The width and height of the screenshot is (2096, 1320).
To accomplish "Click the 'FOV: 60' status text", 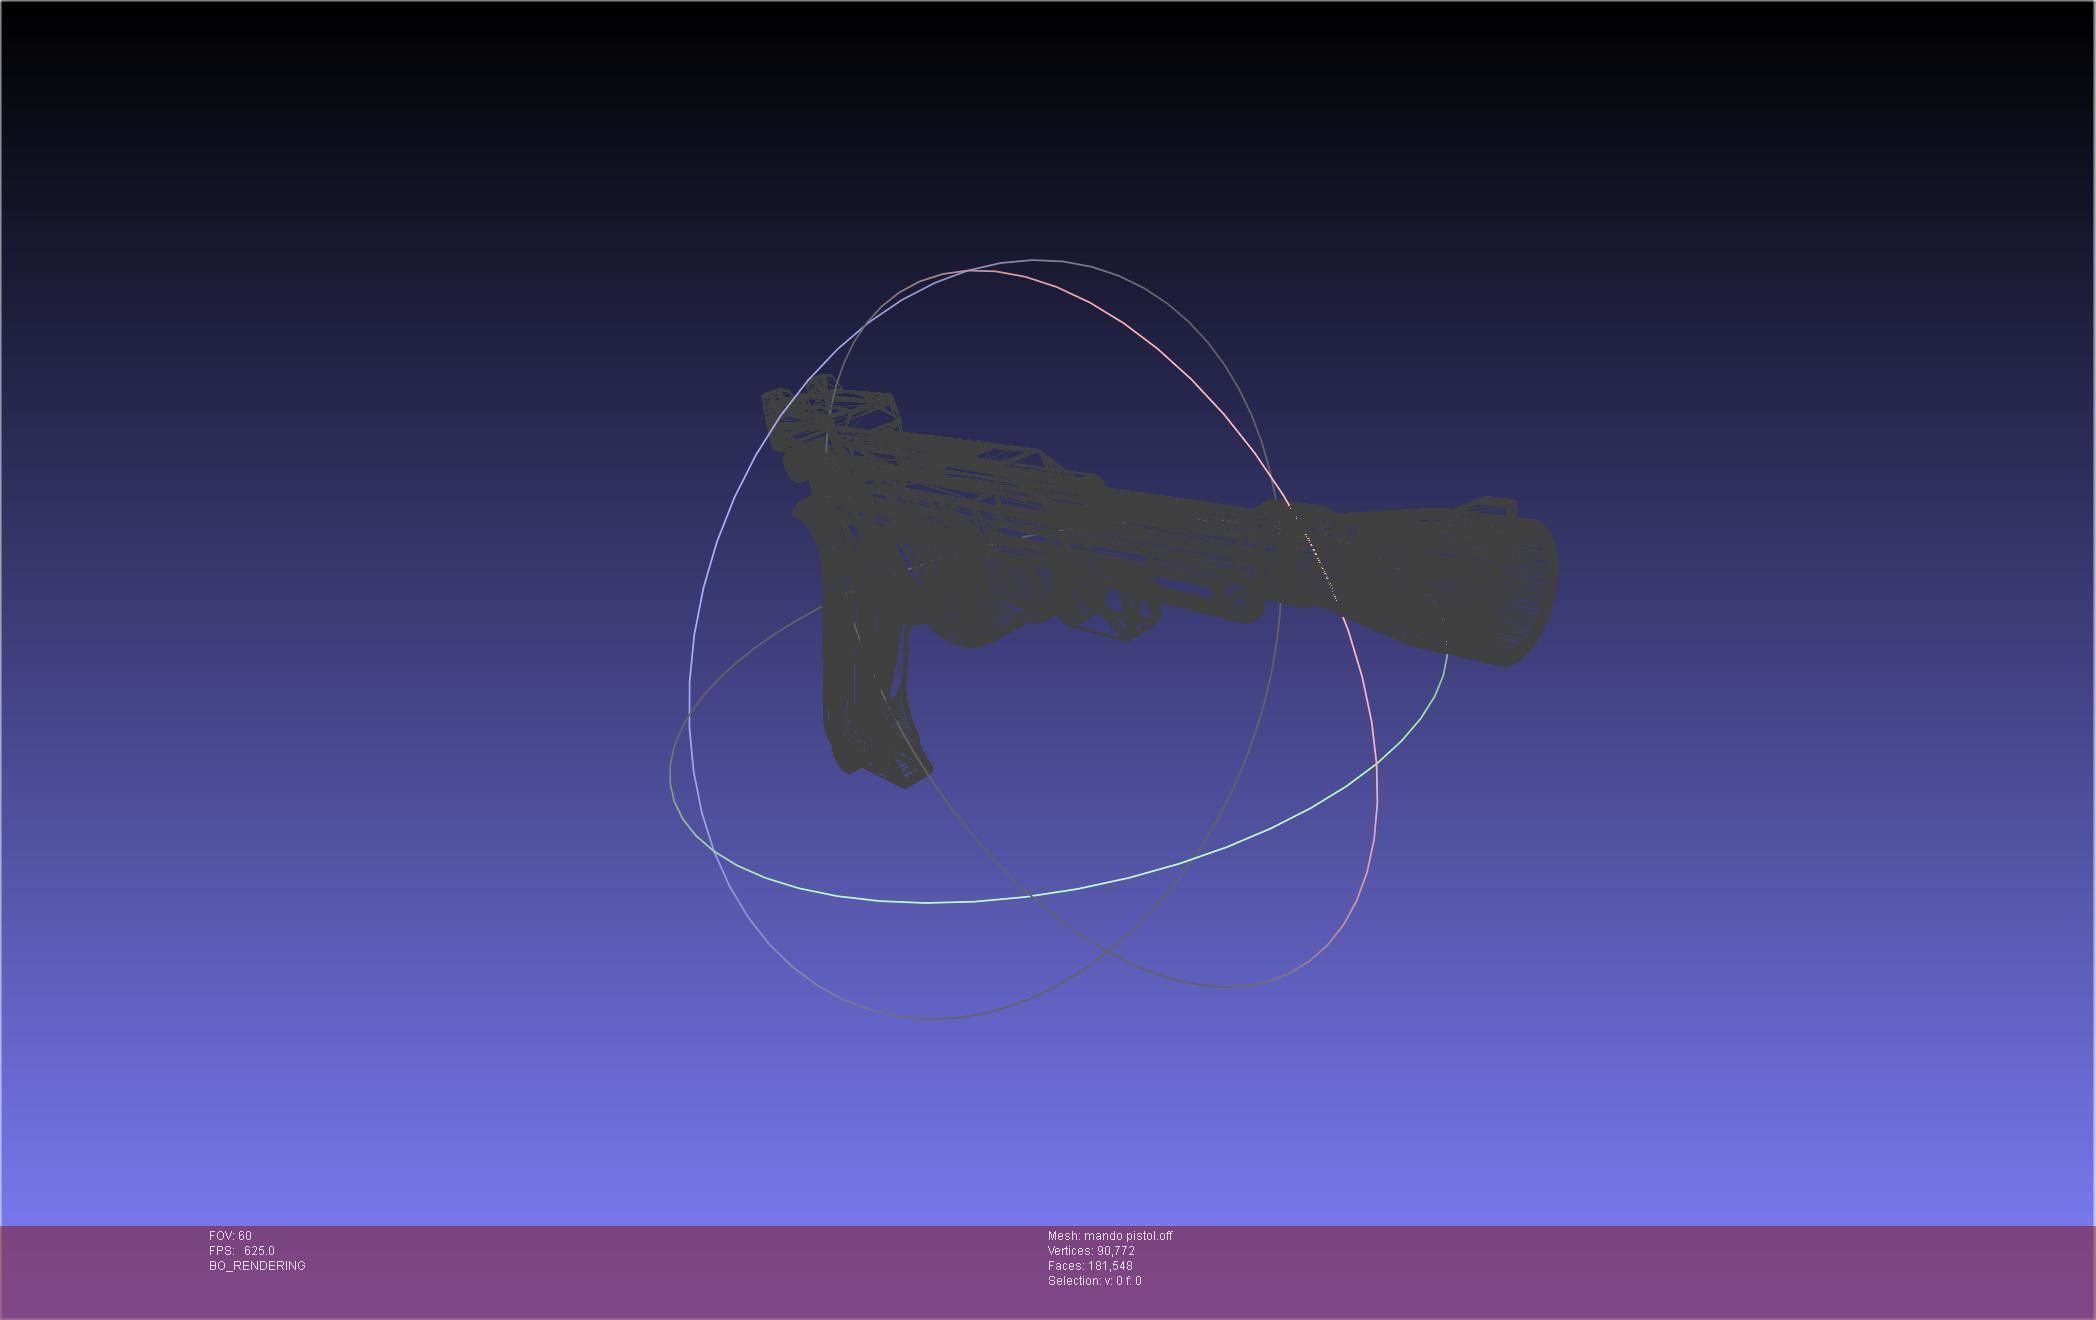I will (230, 1236).
